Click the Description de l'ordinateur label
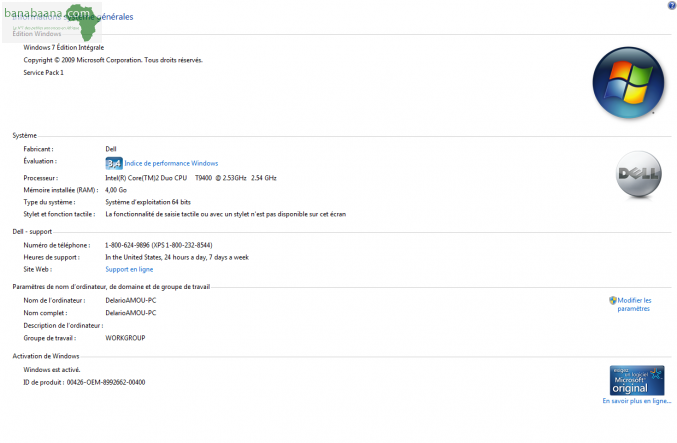677x443 pixels. pos(63,326)
